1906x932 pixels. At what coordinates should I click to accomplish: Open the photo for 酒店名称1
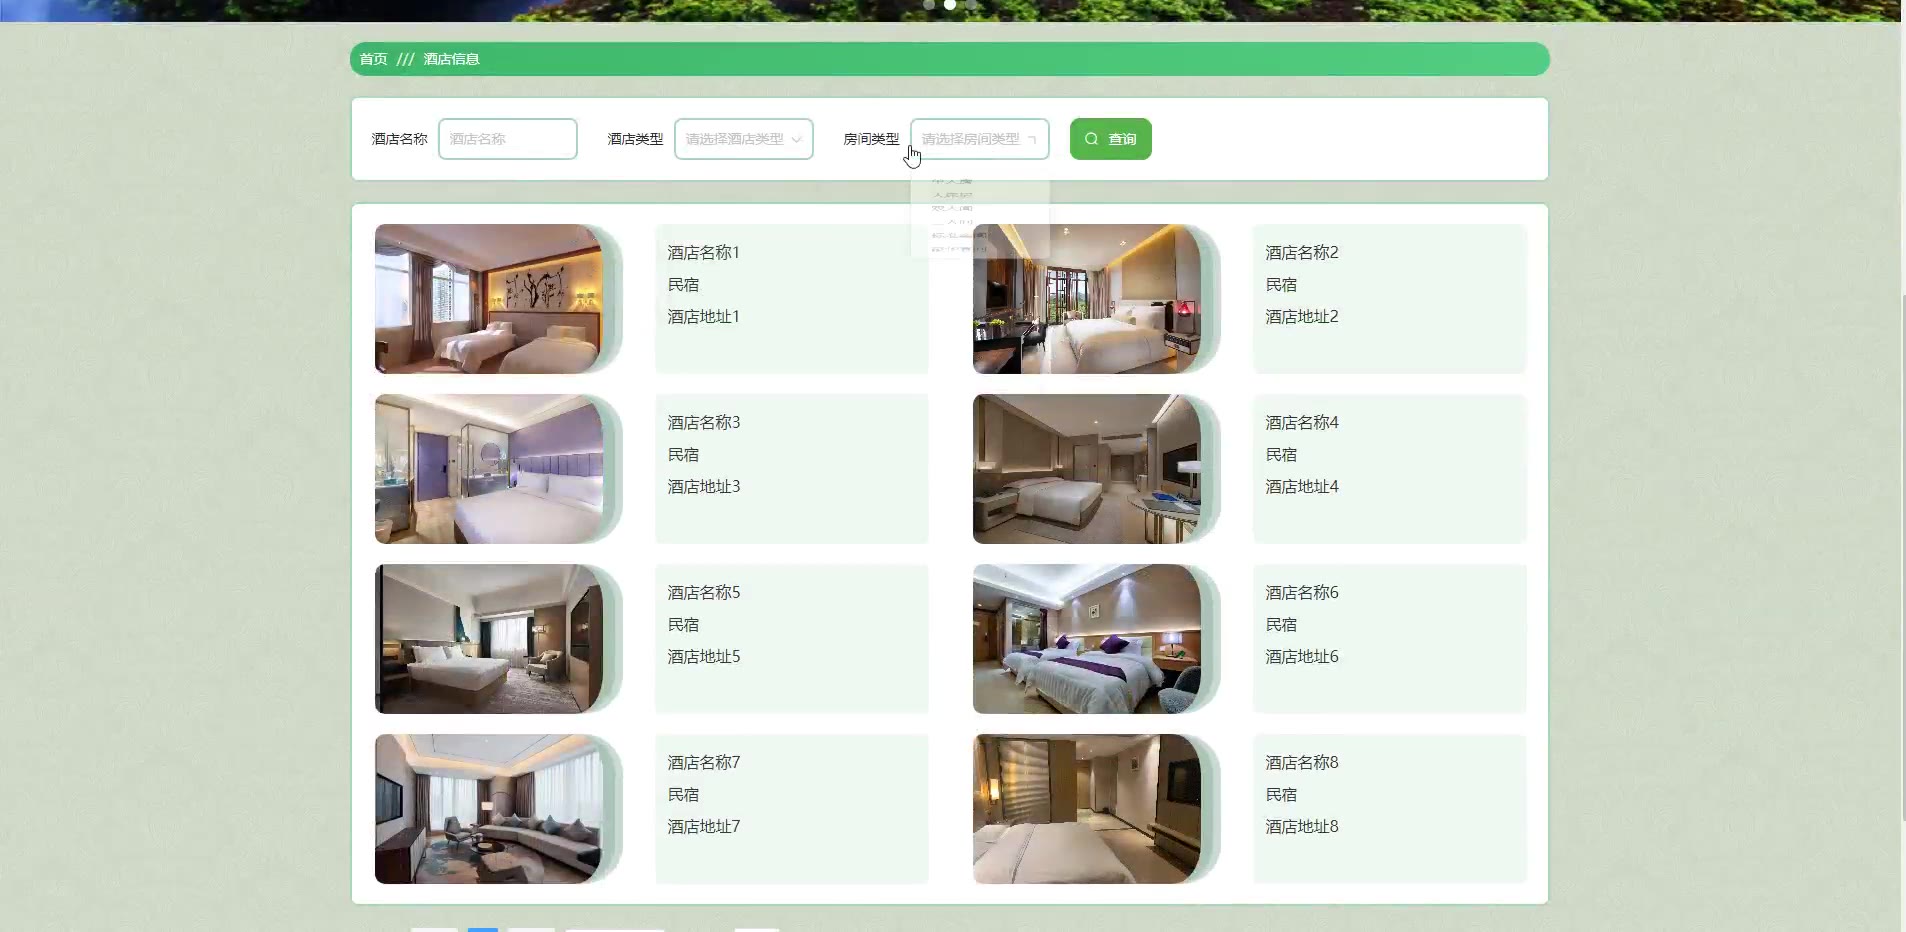coord(489,299)
